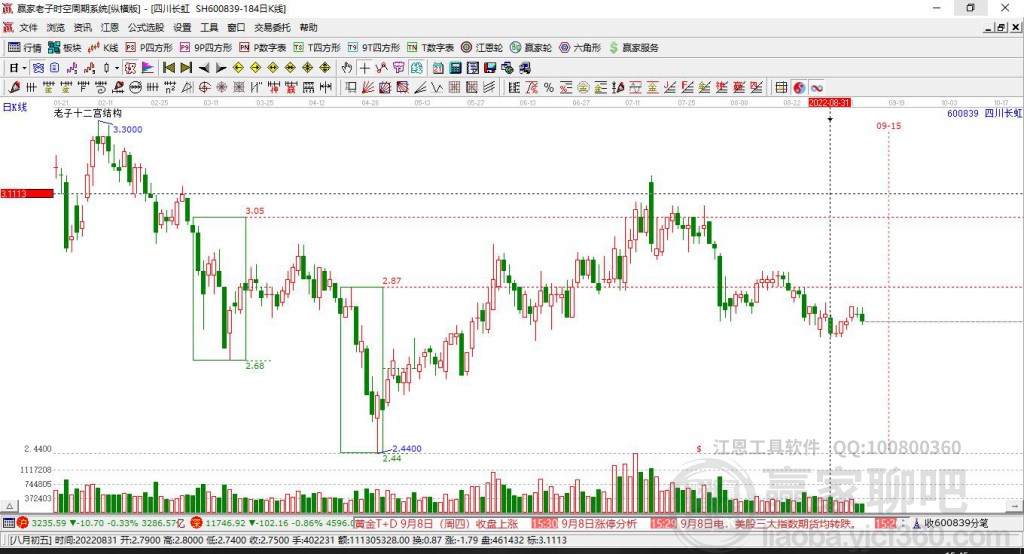
Task: Open the 江恩轮 Gann wheel
Action: click(x=482, y=48)
